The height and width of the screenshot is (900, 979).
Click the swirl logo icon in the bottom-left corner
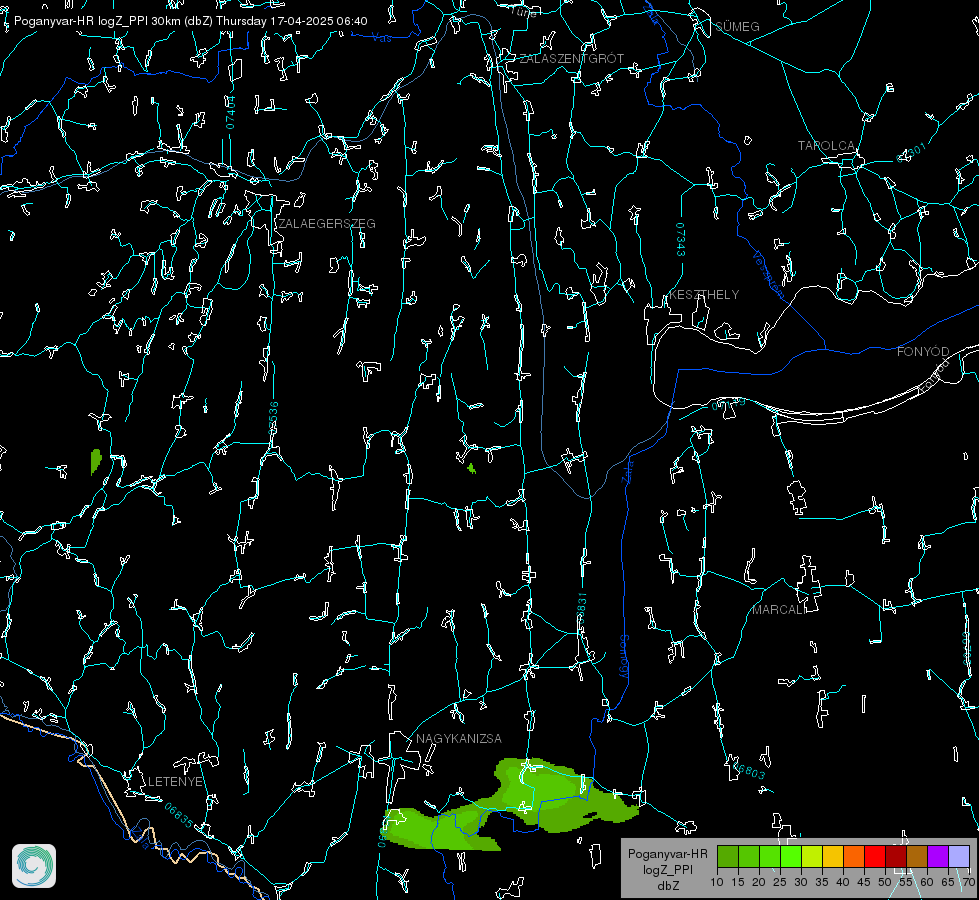tap(34, 866)
